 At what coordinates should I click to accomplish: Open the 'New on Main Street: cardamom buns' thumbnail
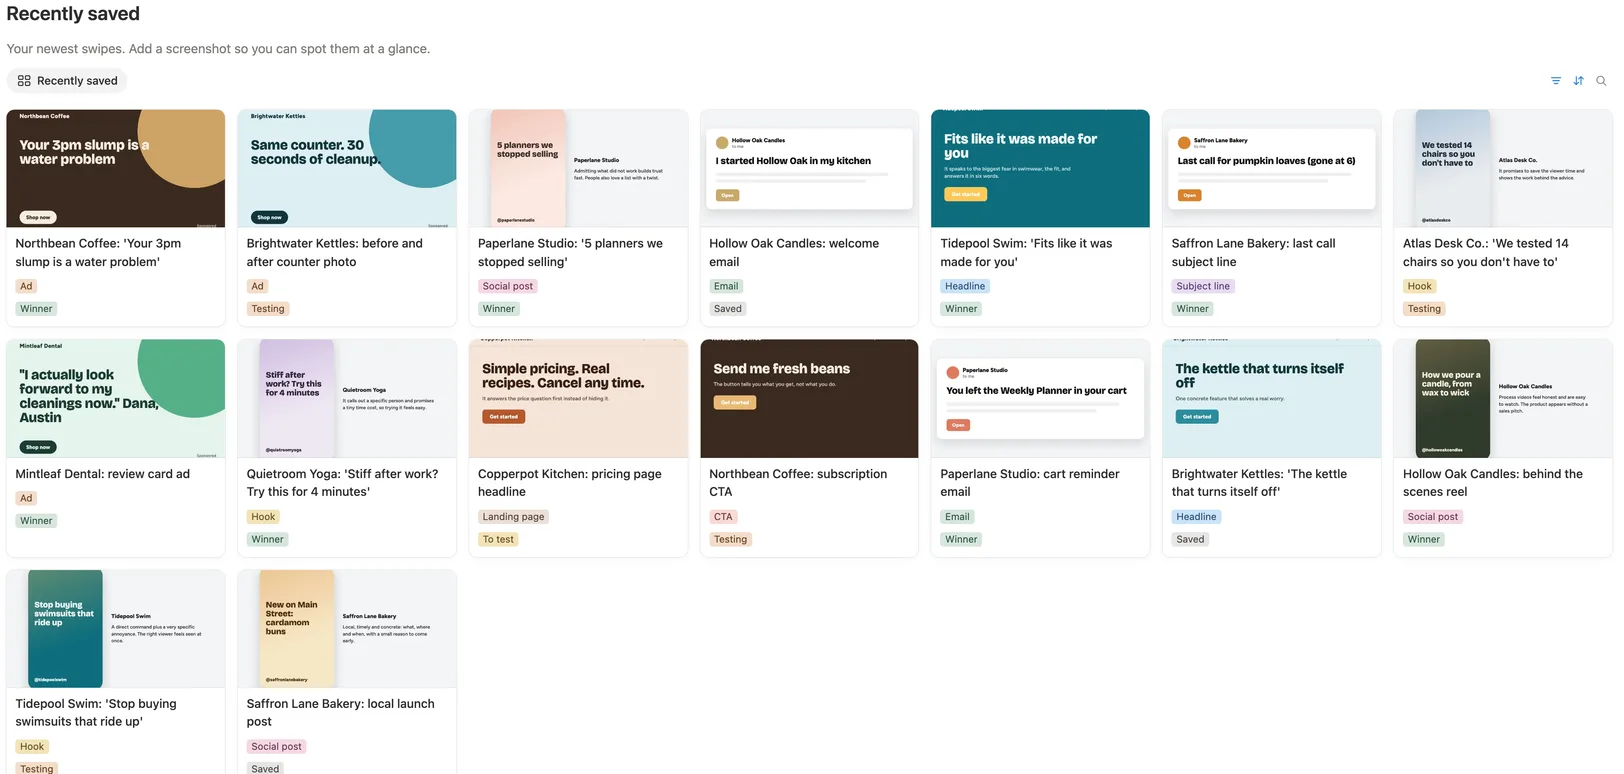tap(347, 628)
